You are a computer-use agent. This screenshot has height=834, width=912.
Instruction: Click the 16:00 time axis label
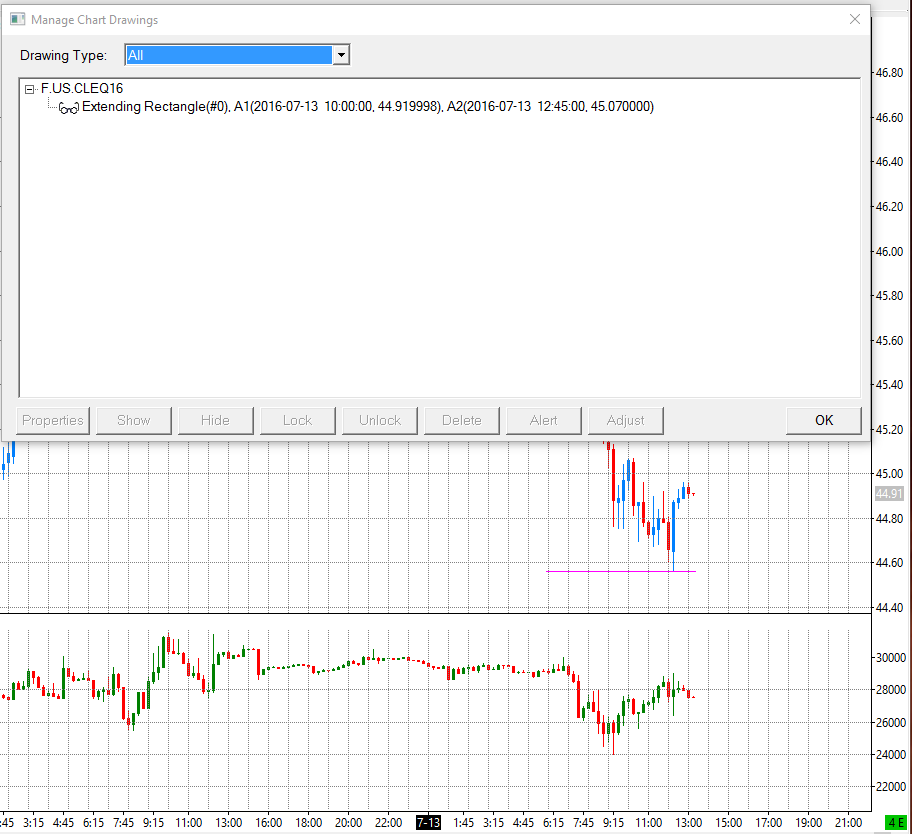(269, 823)
